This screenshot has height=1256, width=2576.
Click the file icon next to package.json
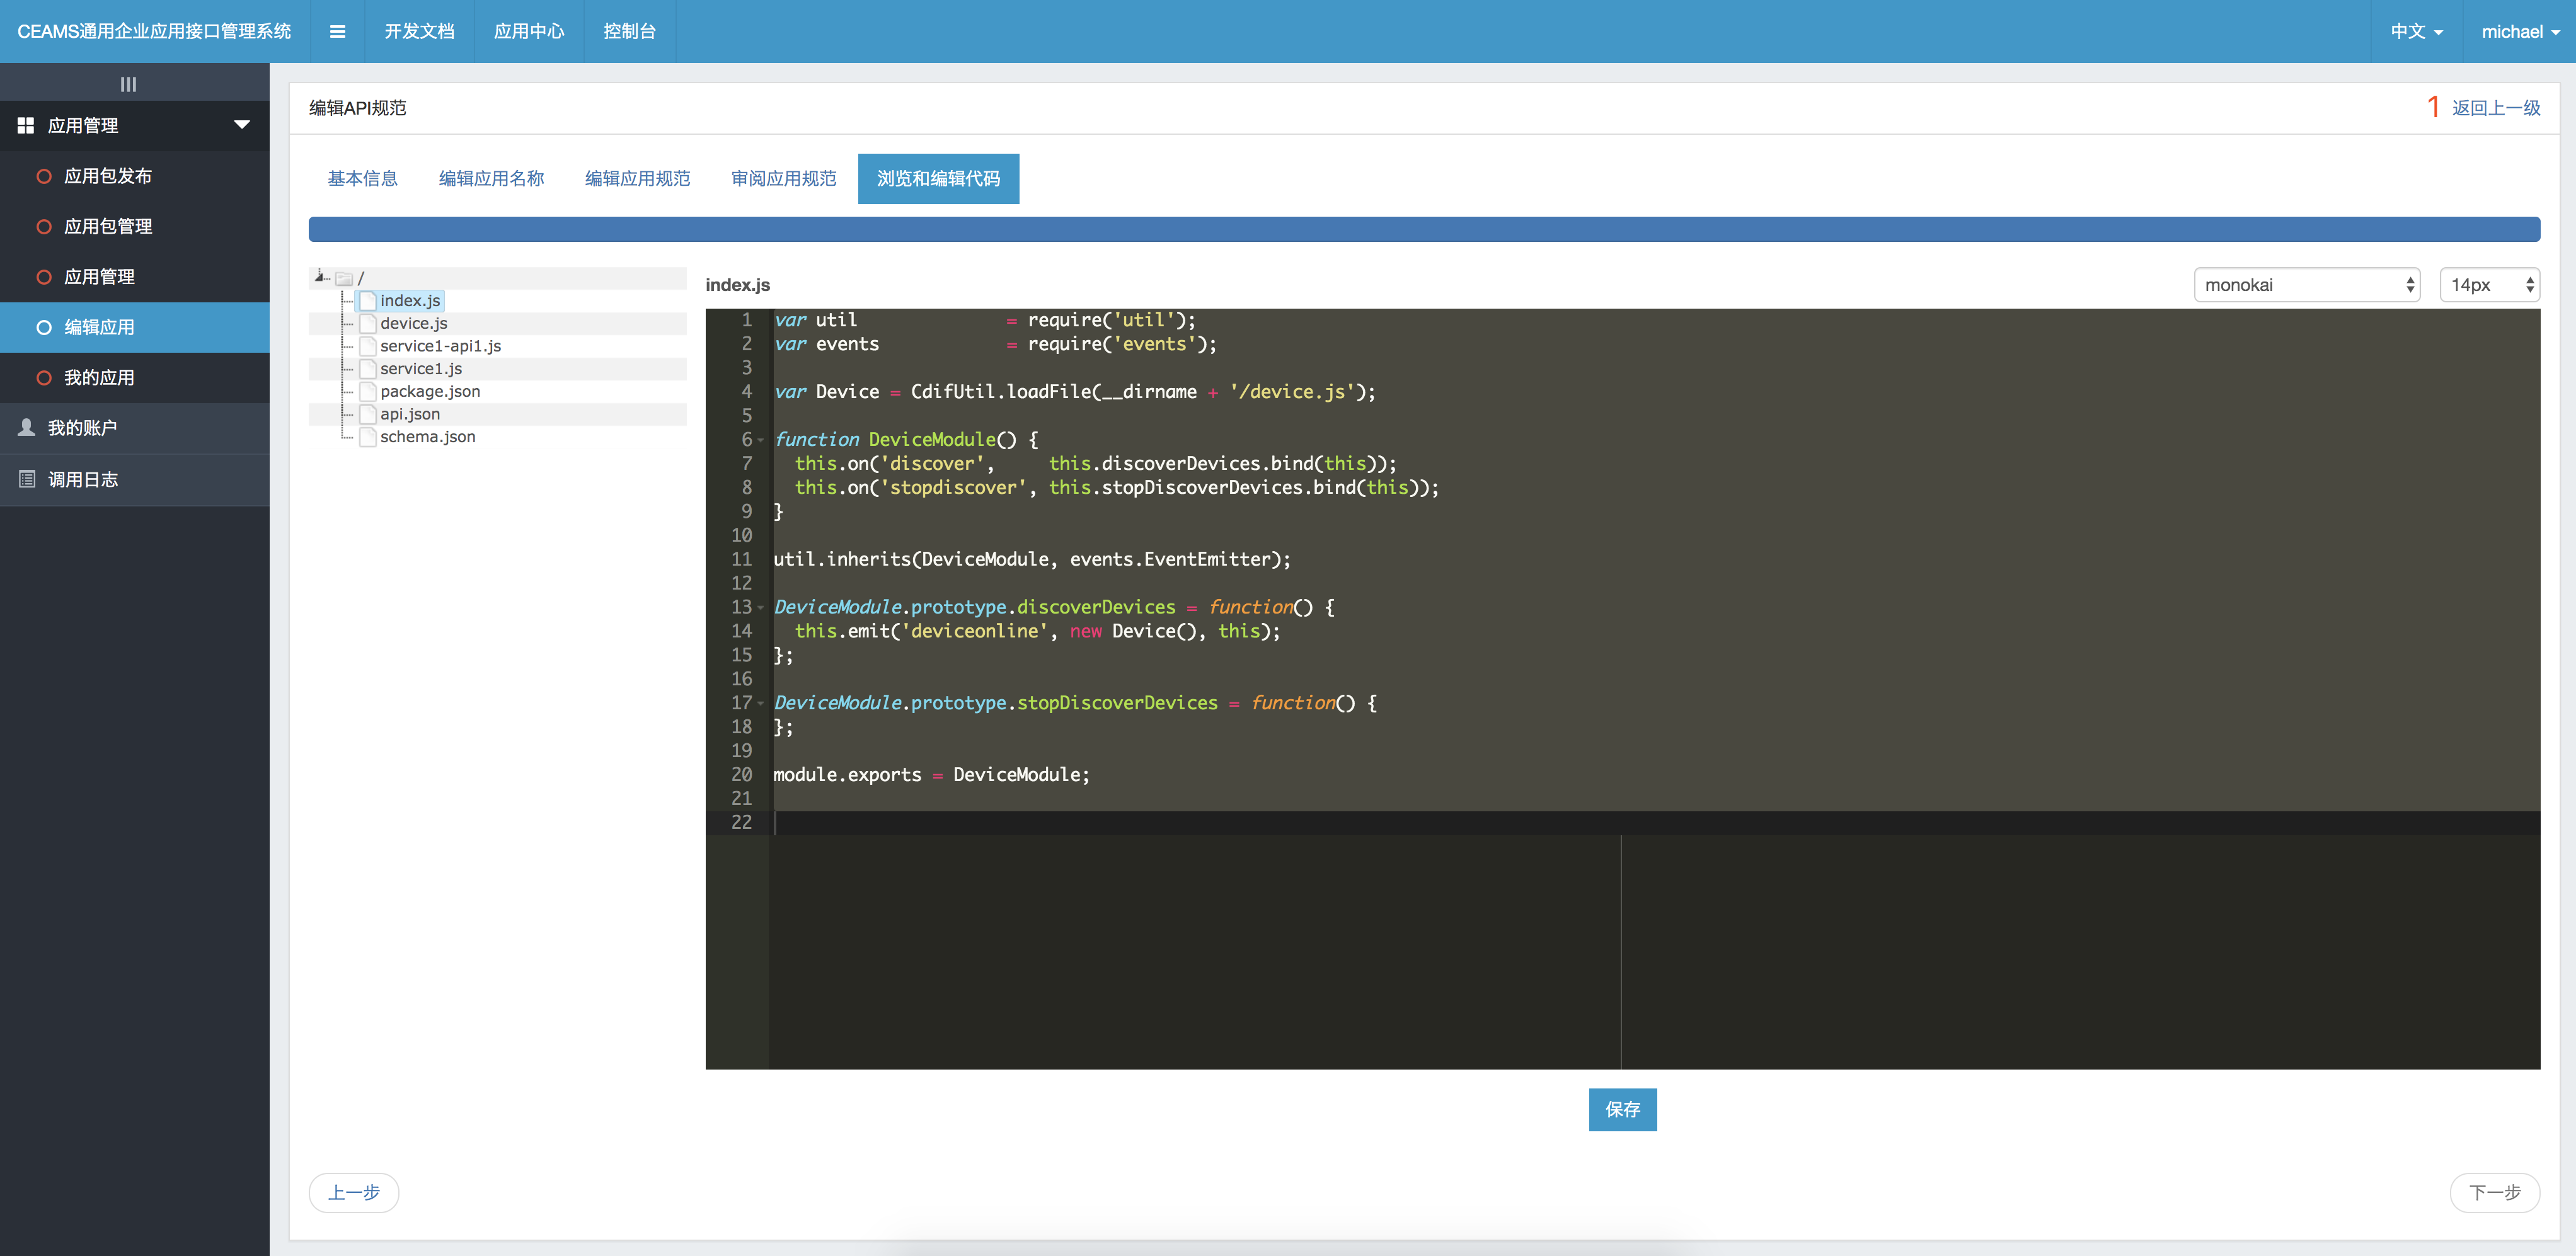(367, 391)
